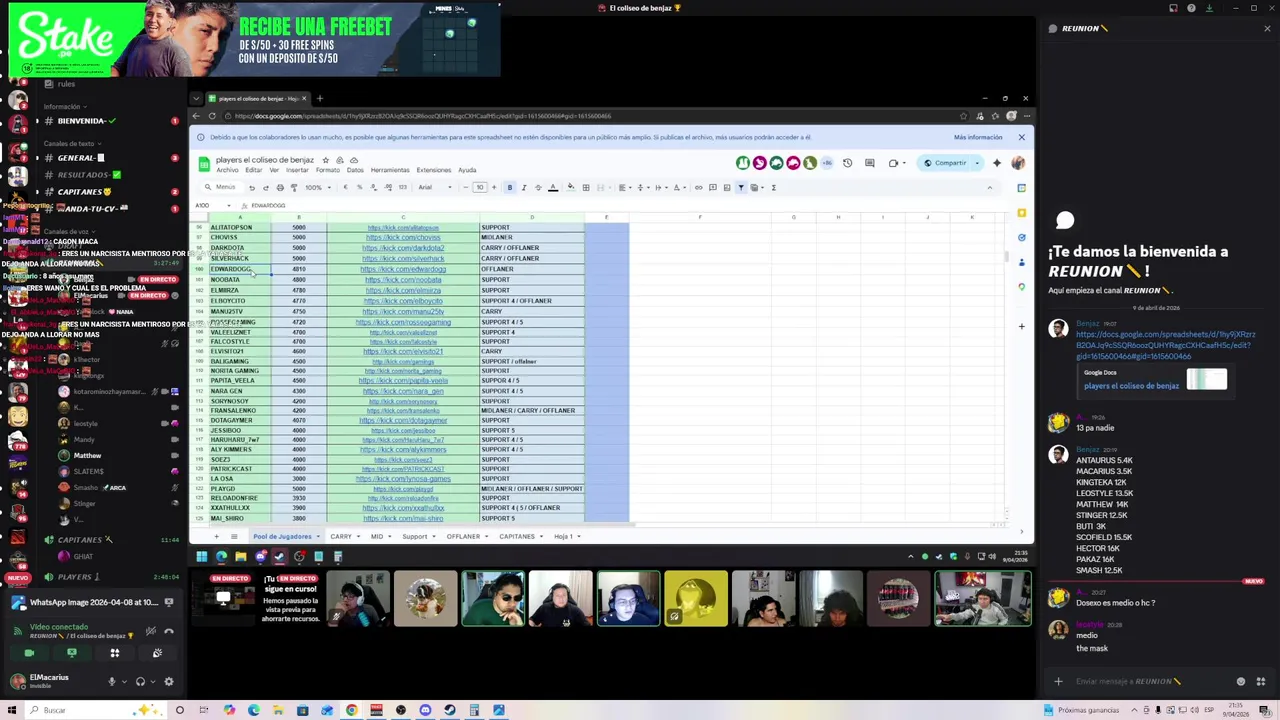
Task: Add a new sheet with the plus icon
Action: click(216, 536)
